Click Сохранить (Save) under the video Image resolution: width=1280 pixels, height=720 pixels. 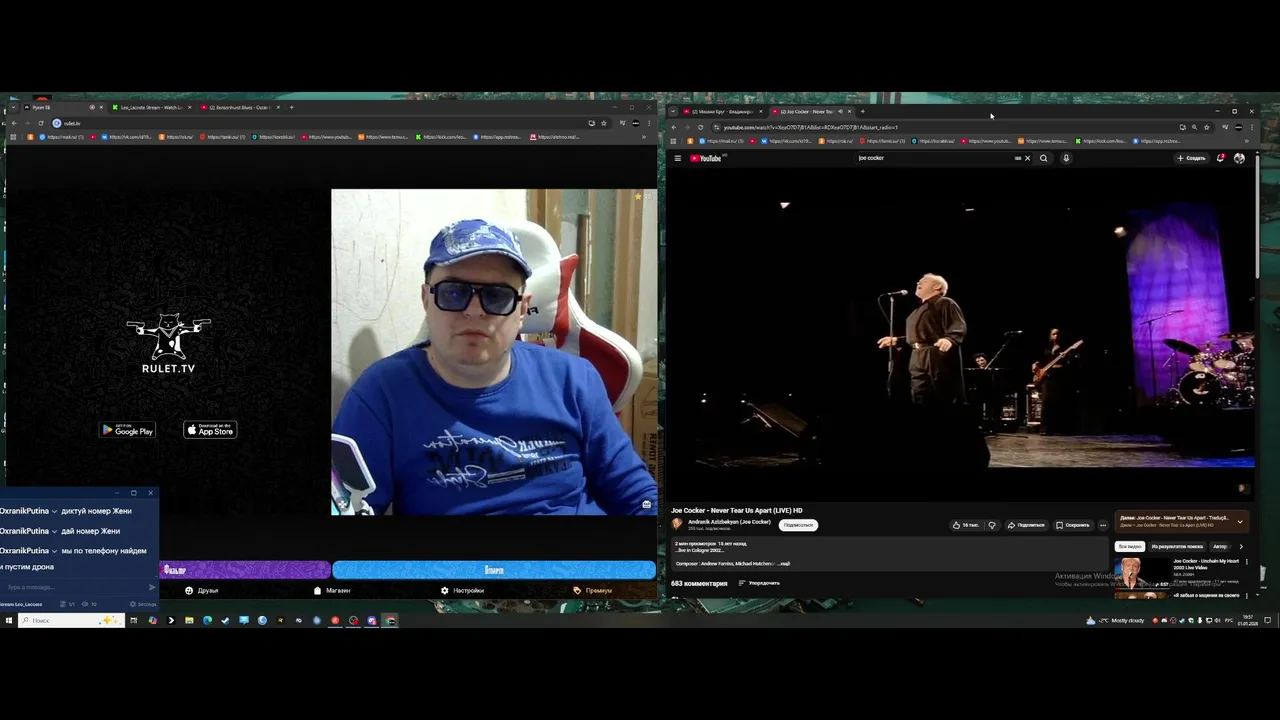pos(1073,525)
